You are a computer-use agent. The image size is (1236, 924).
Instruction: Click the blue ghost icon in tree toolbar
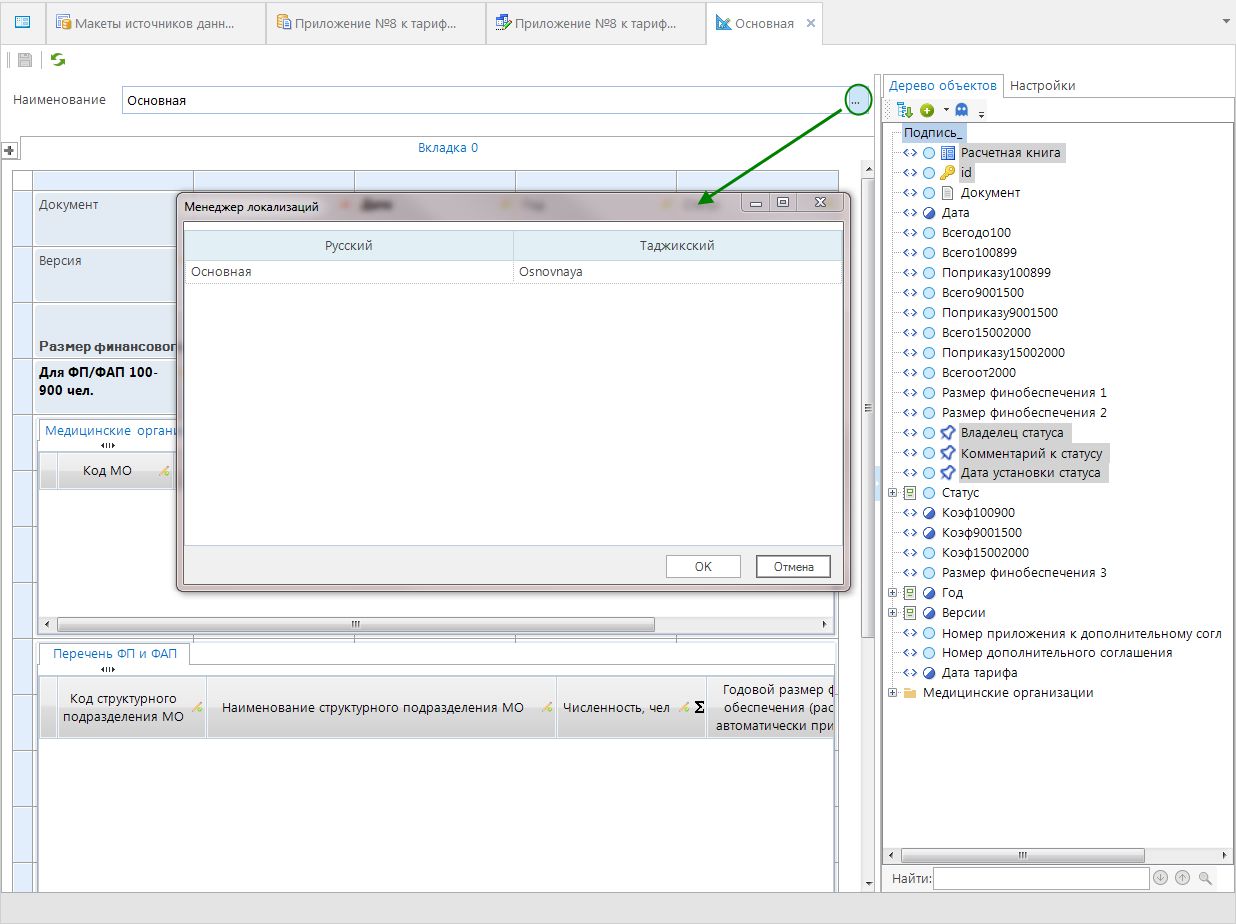coord(962,110)
